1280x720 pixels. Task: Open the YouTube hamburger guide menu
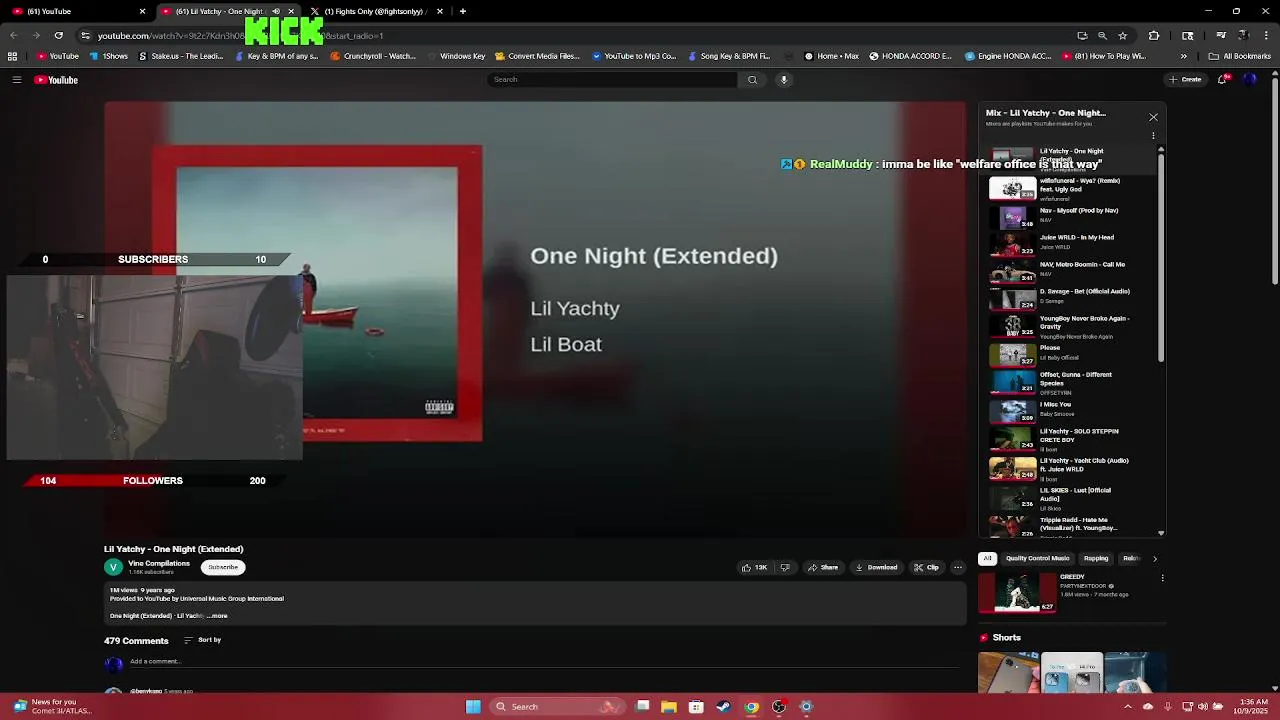(16, 79)
